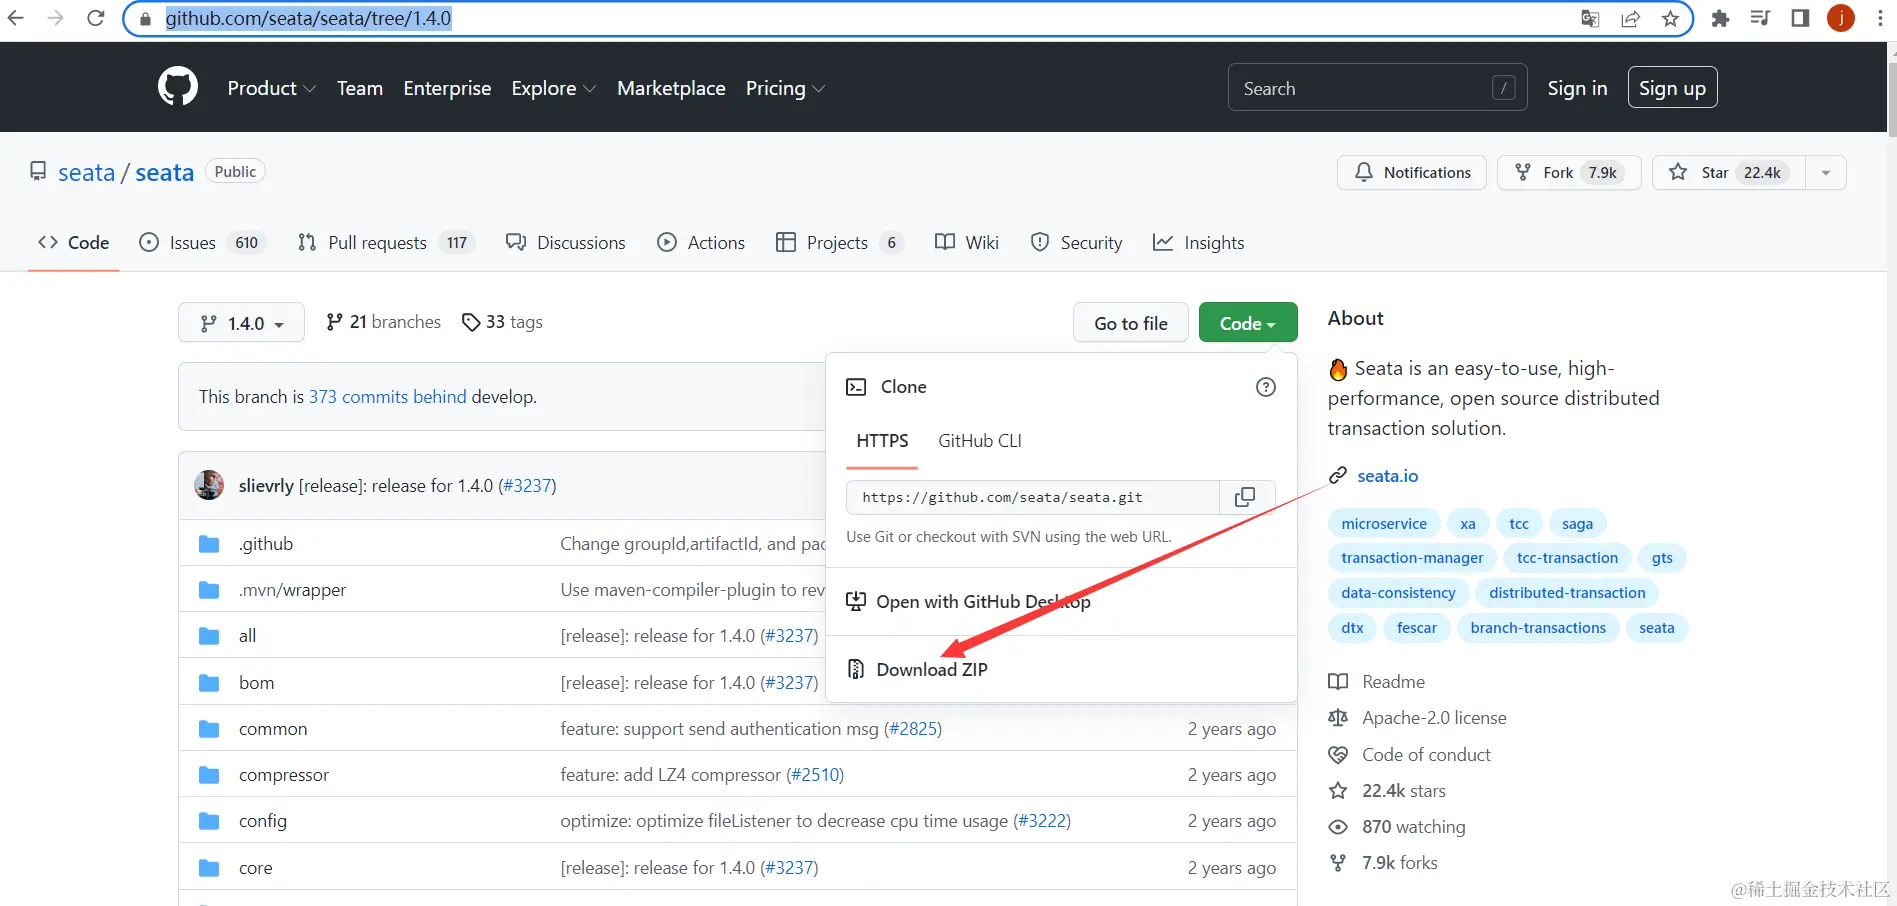Click in the GitHub Search field
Image resolution: width=1897 pixels, height=906 pixels.
(1377, 88)
